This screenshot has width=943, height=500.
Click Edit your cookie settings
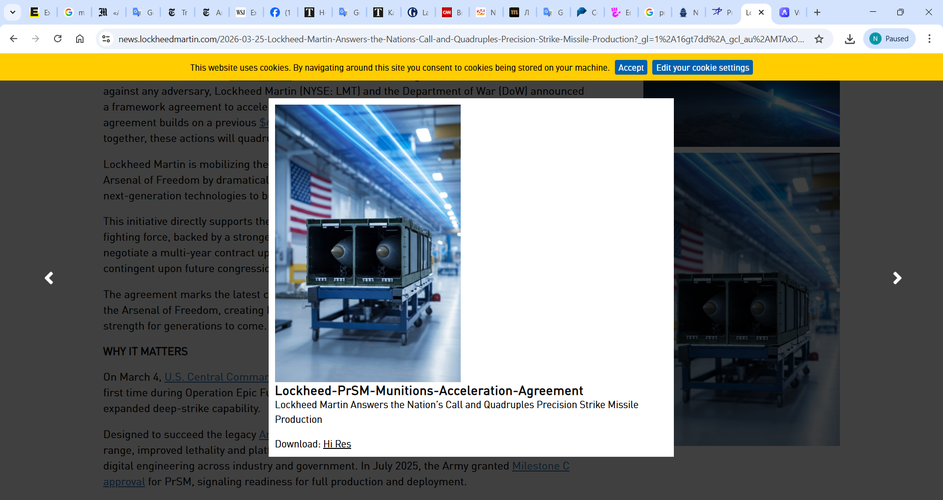[702, 67]
